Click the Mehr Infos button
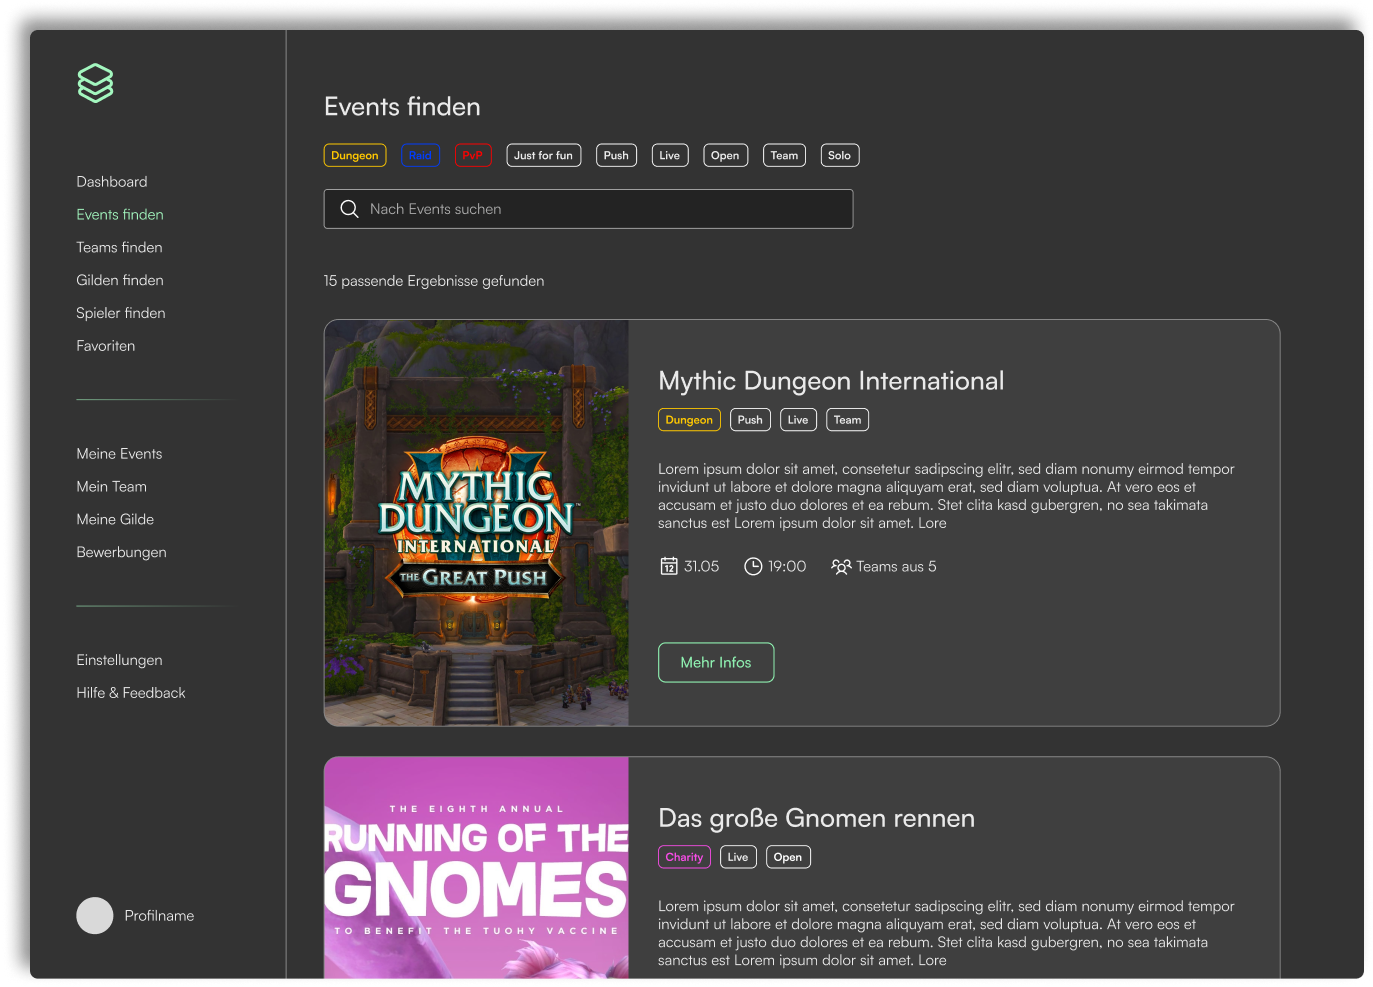1373x987 pixels. tap(716, 662)
